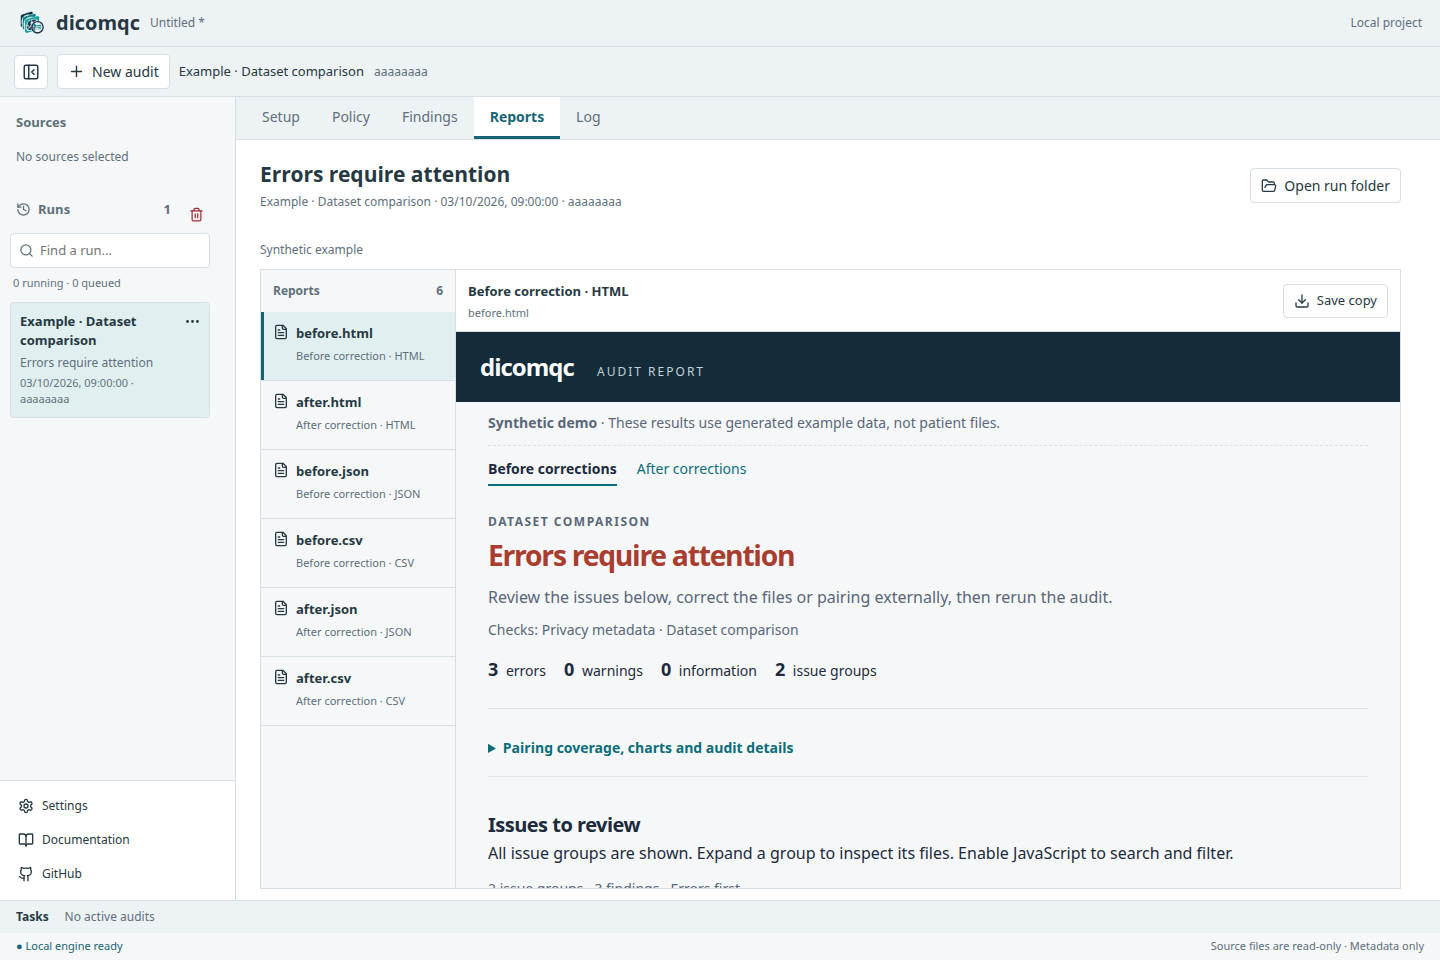
Task: Expand Pairing coverage, charts and audit details
Action: coord(640,748)
